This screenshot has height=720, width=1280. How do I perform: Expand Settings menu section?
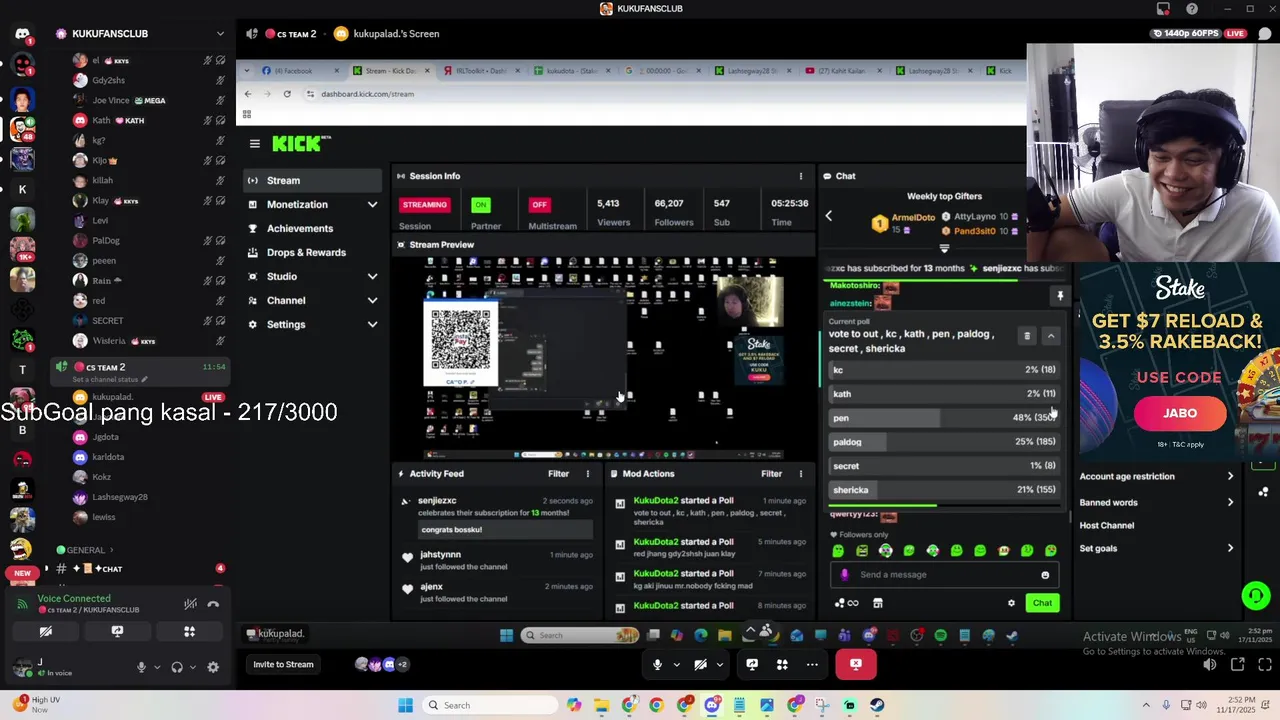pos(372,325)
